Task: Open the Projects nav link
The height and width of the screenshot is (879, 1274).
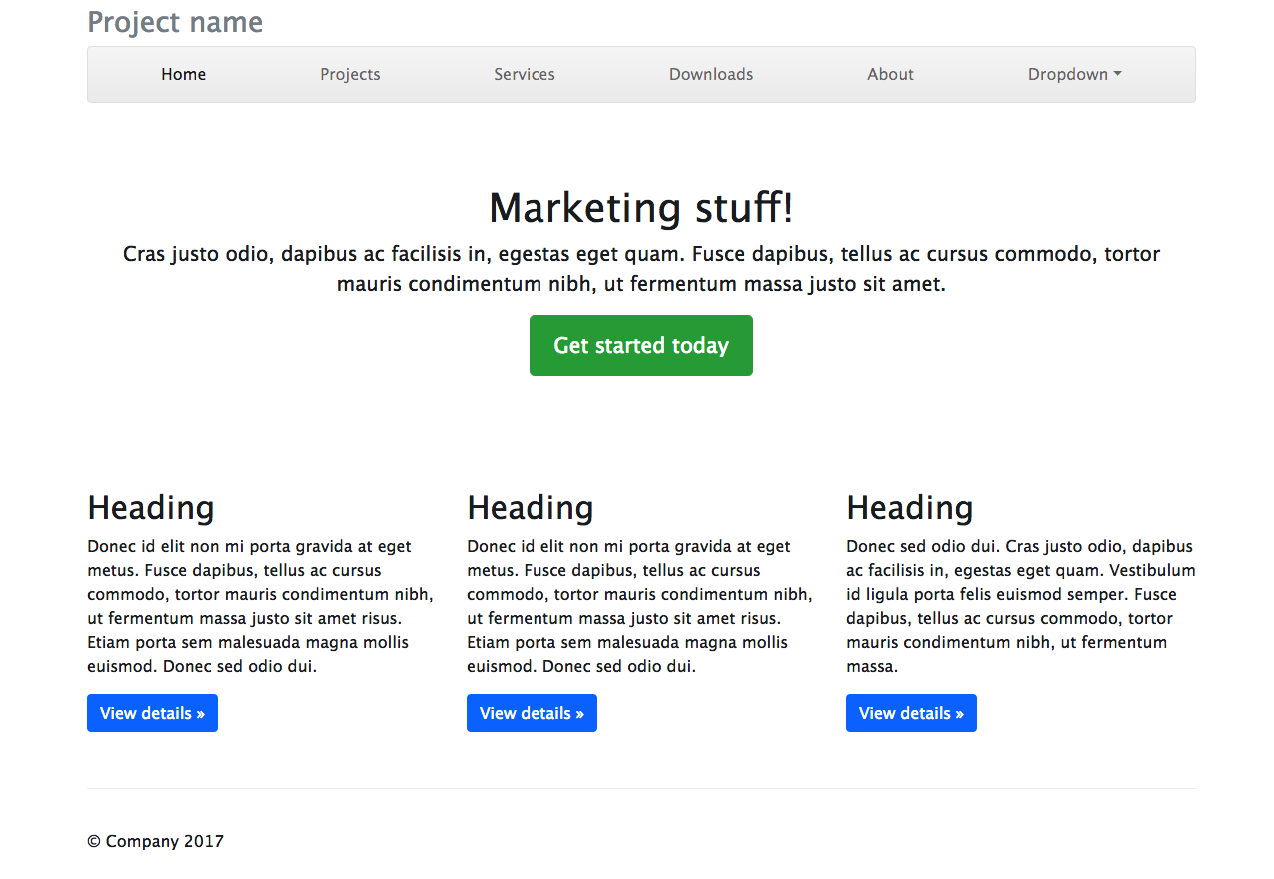Action: [350, 74]
